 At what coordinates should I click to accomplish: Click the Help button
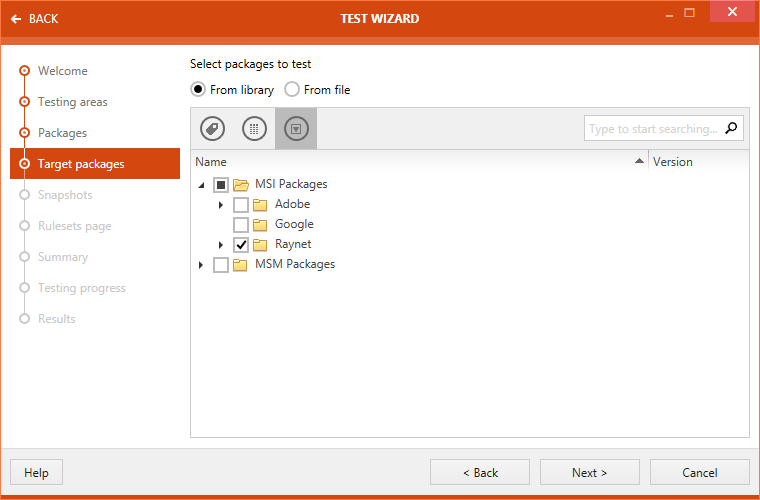[x=36, y=472]
